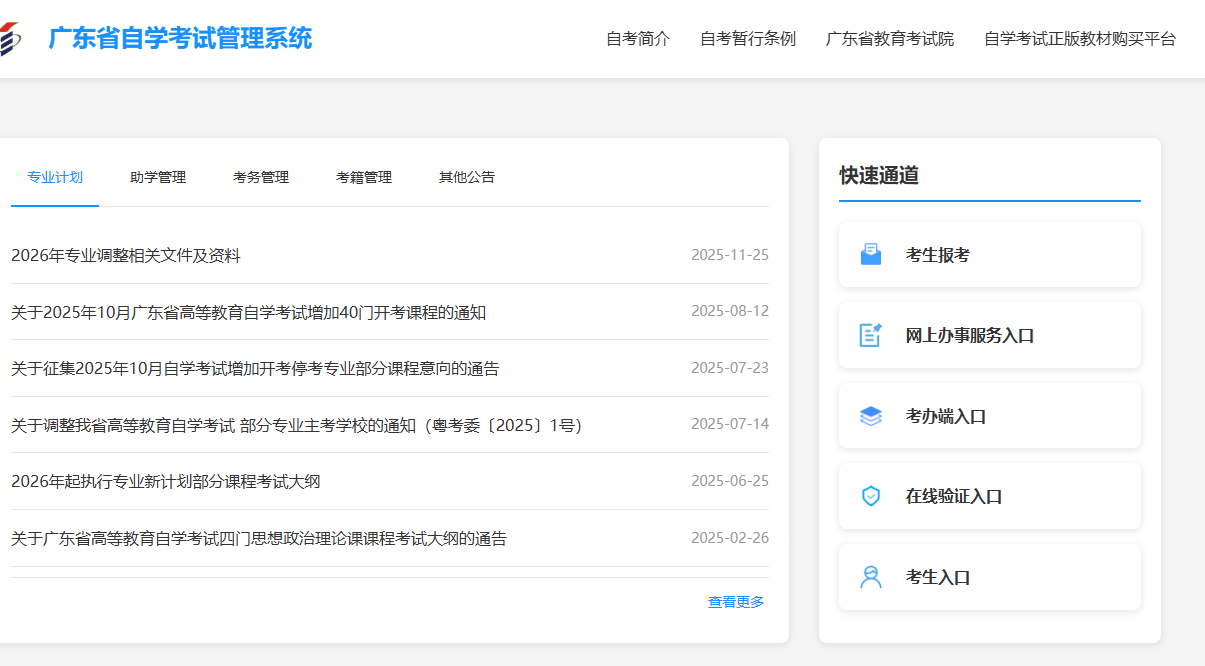The image size is (1205, 666).
Task: Click the 考办端入口 stacked layers icon
Action: pos(870,416)
